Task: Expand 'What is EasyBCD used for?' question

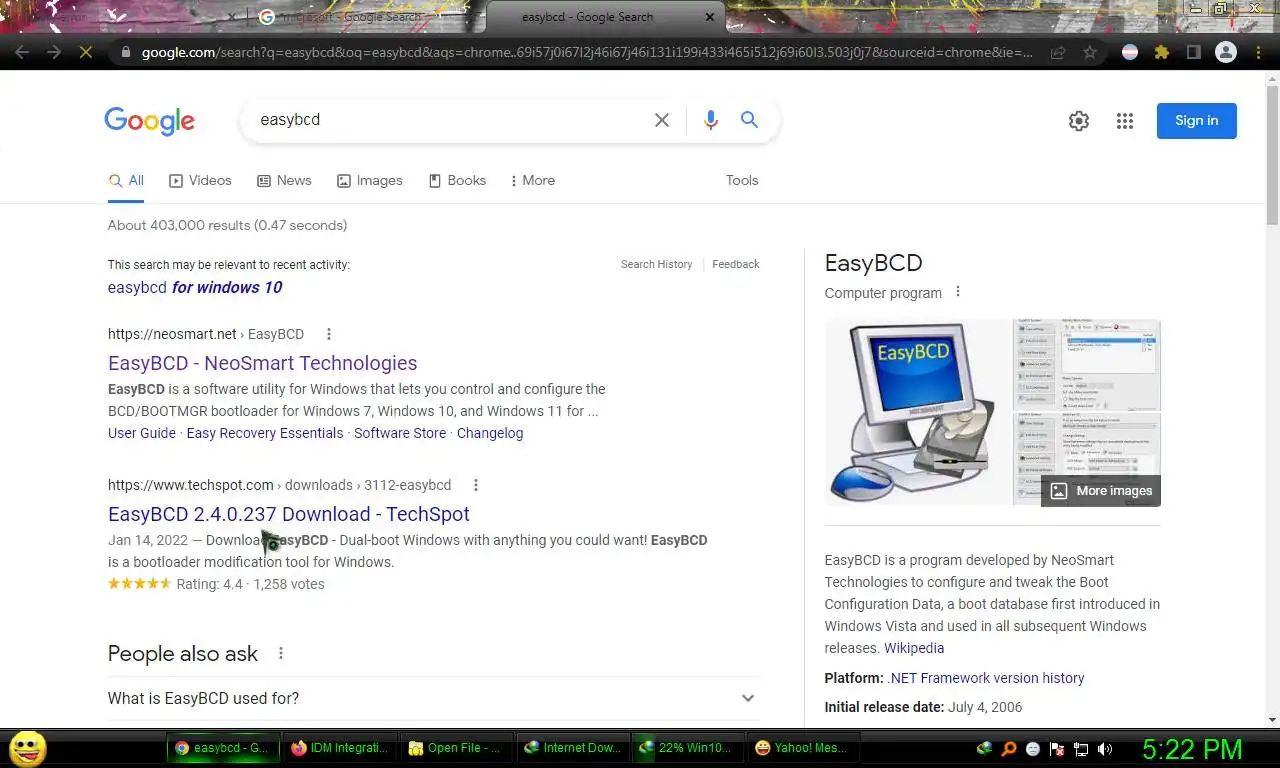Action: tap(433, 698)
